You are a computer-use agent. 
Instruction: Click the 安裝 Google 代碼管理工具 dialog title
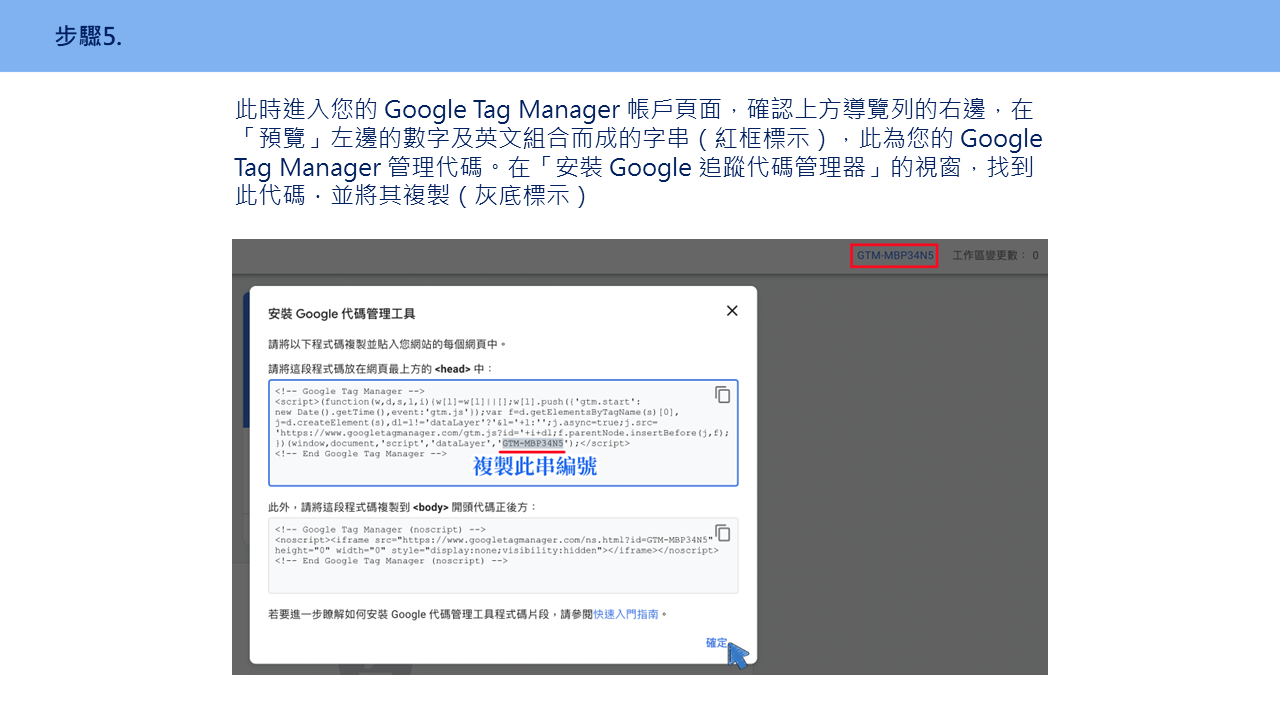click(x=342, y=314)
